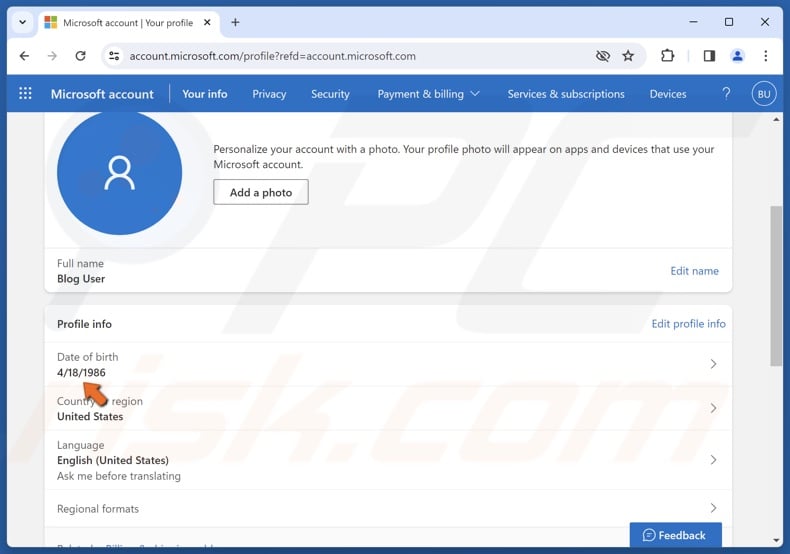The height and width of the screenshot is (554, 790).
Task: Click the scrollbar up arrow
Action: tap(776, 119)
